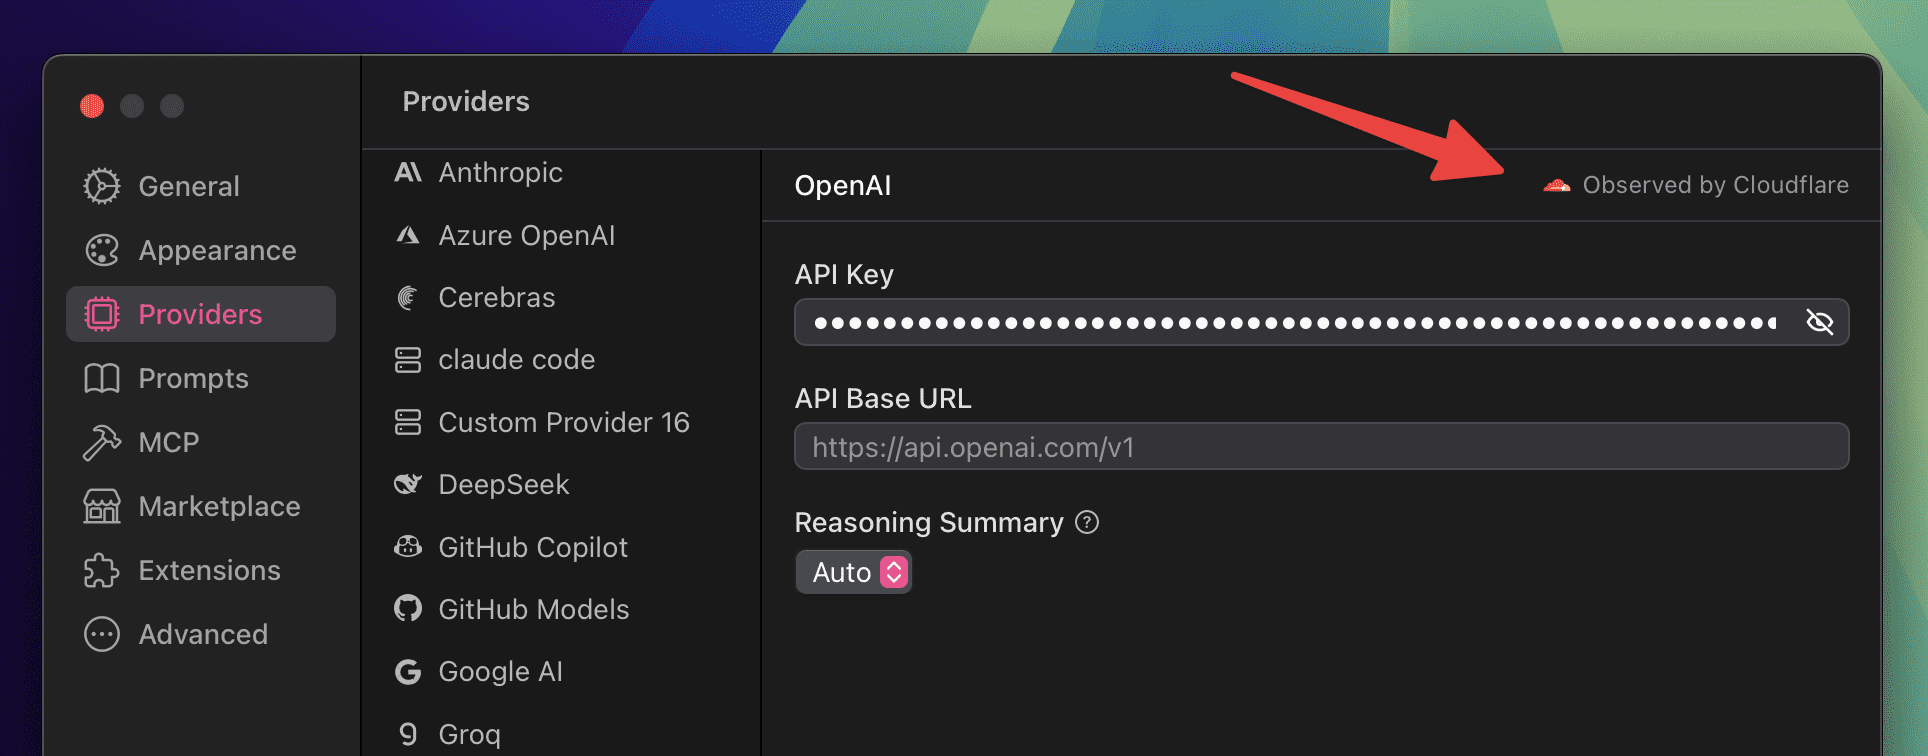Close the settings window red button

click(92, 106)
